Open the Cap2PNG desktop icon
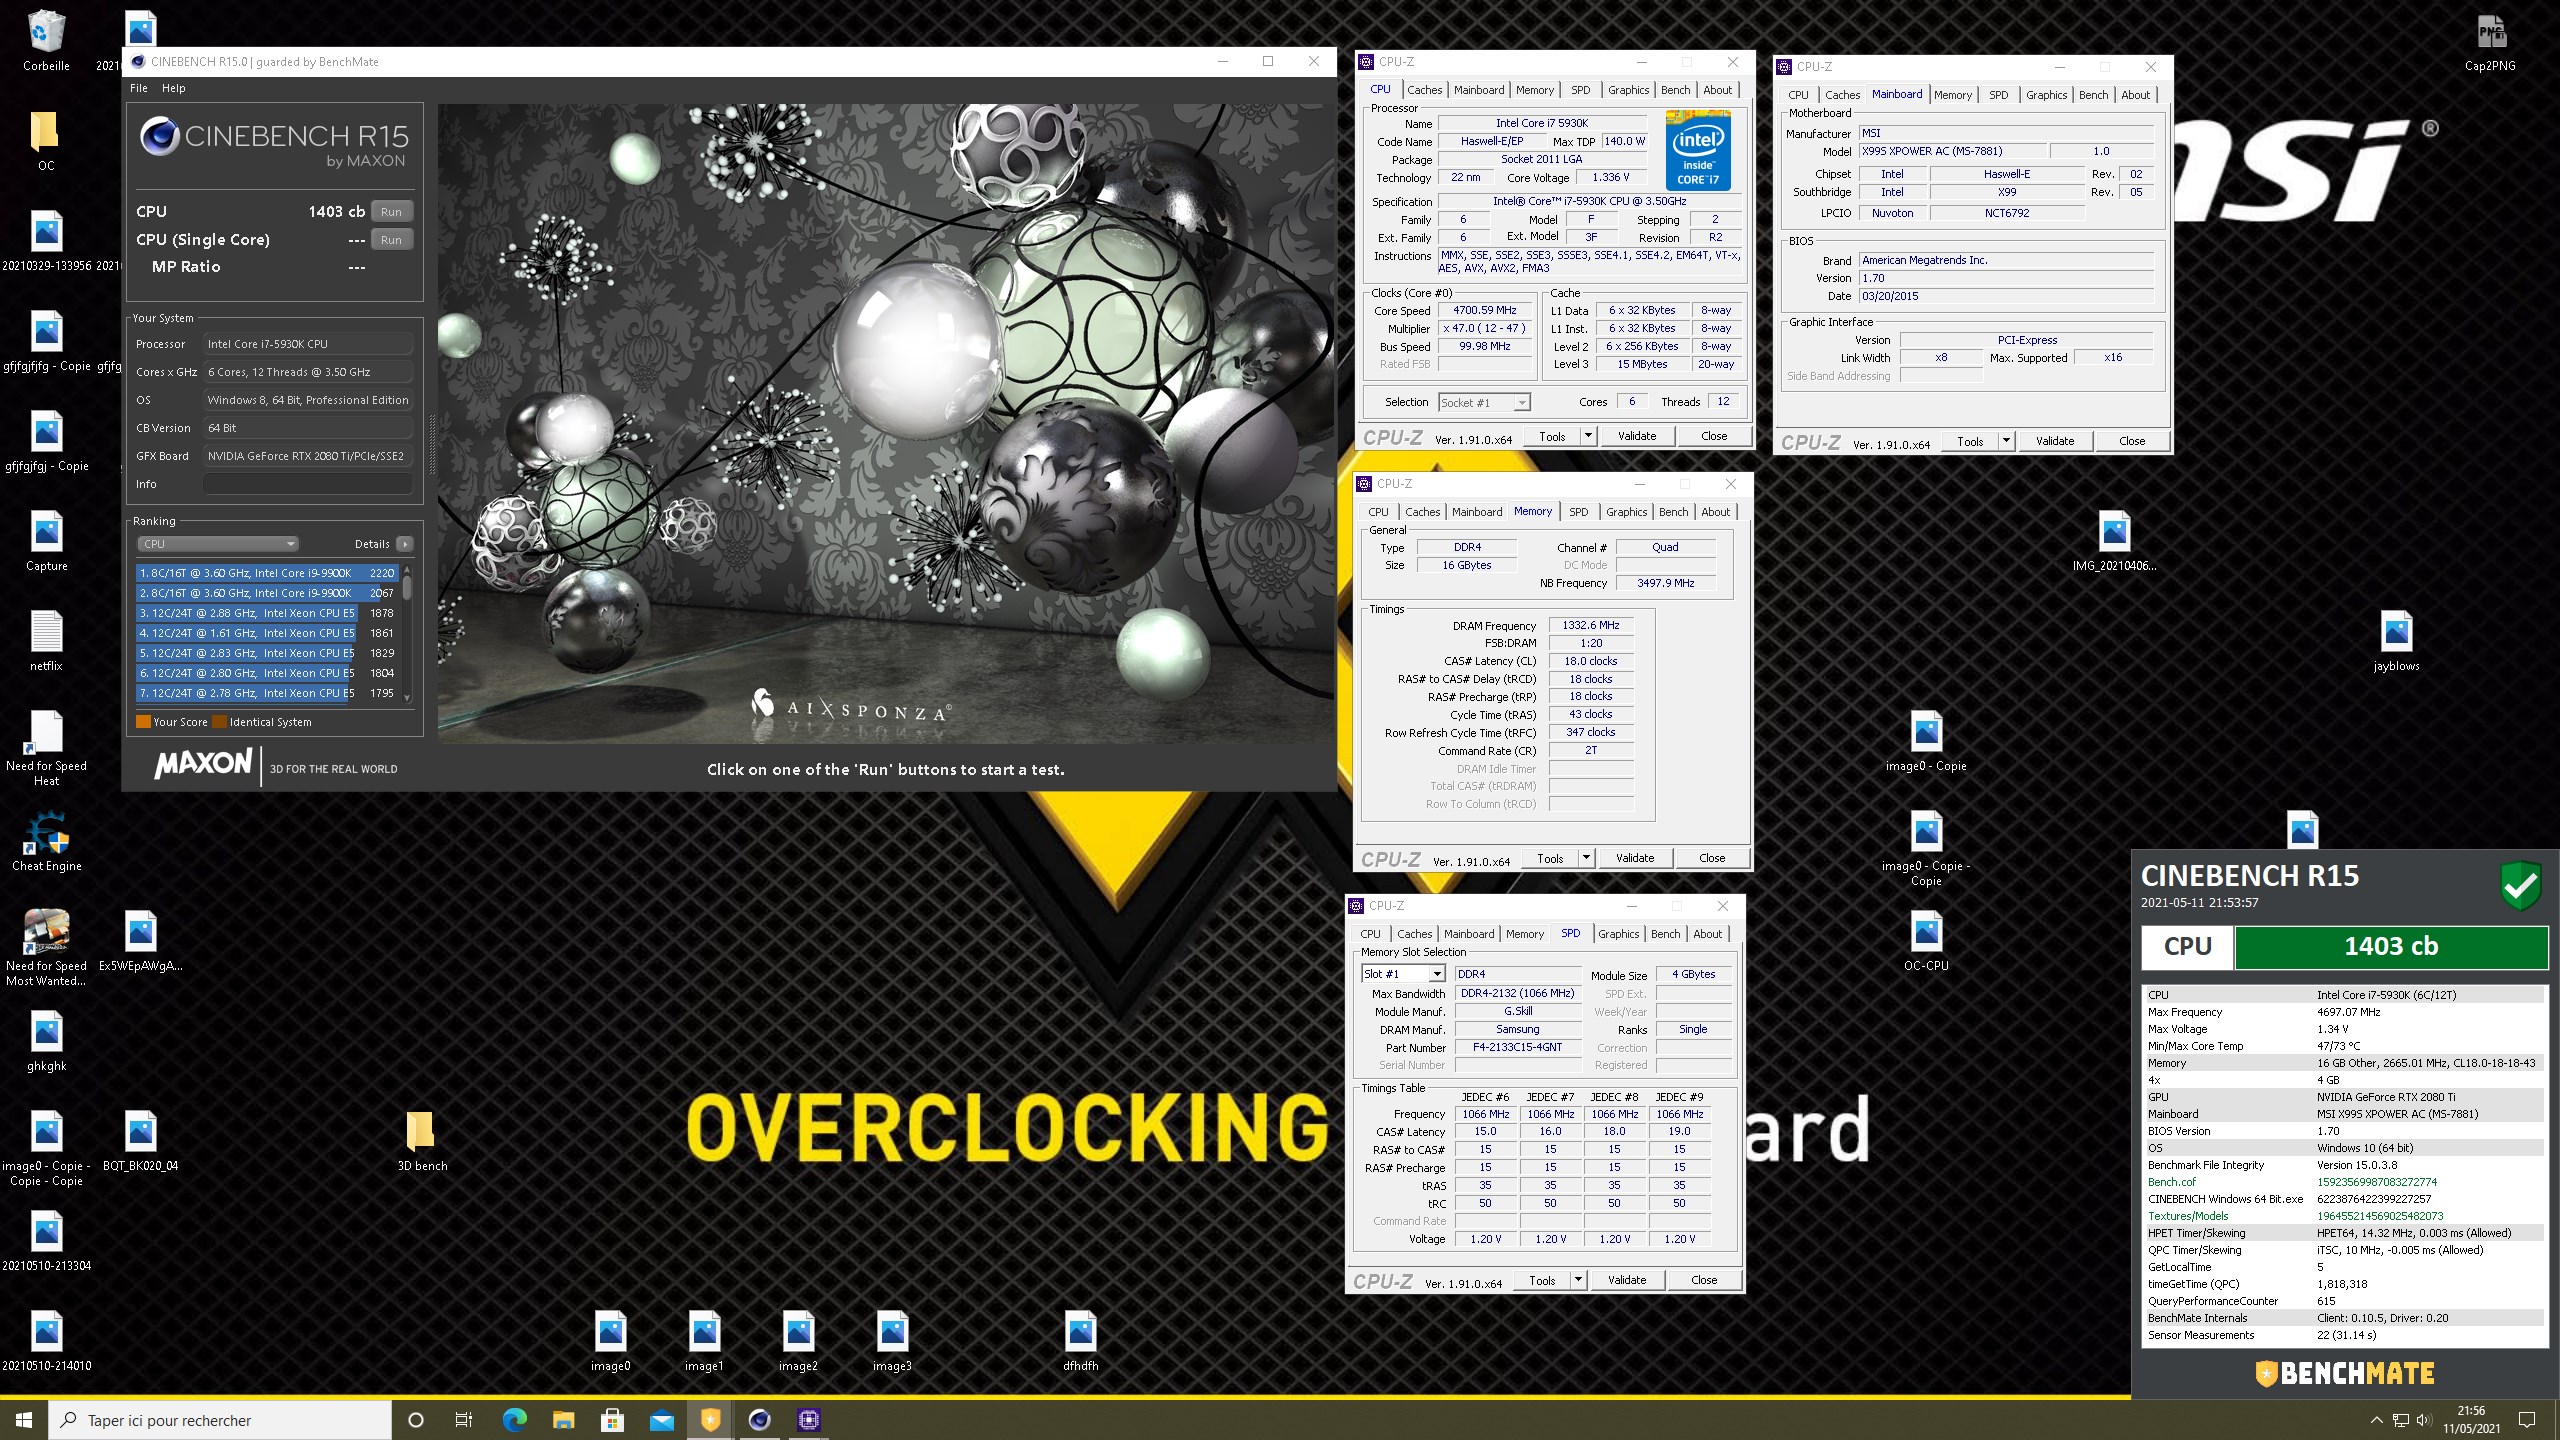 click(x=2490, y=41)
